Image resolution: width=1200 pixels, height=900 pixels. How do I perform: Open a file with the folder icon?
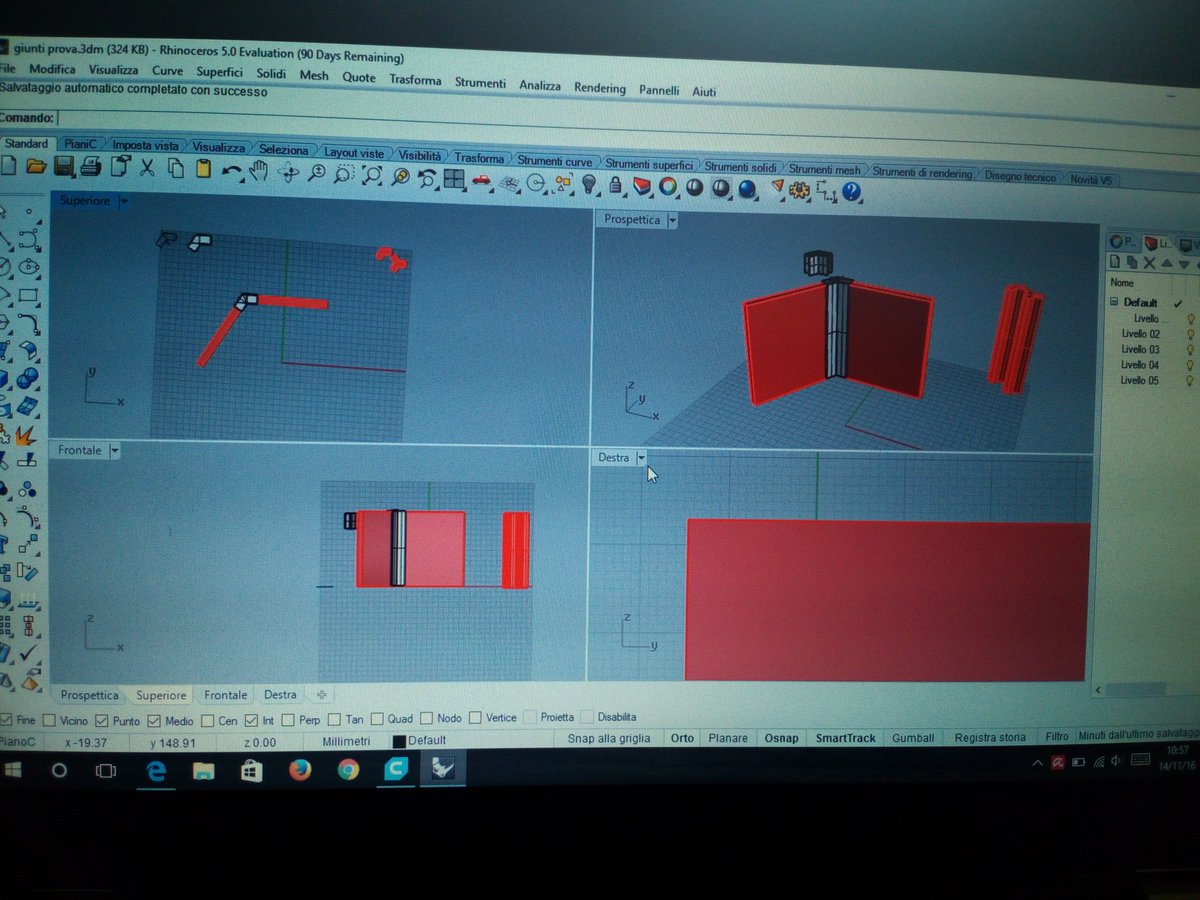[x=36, y=167]
